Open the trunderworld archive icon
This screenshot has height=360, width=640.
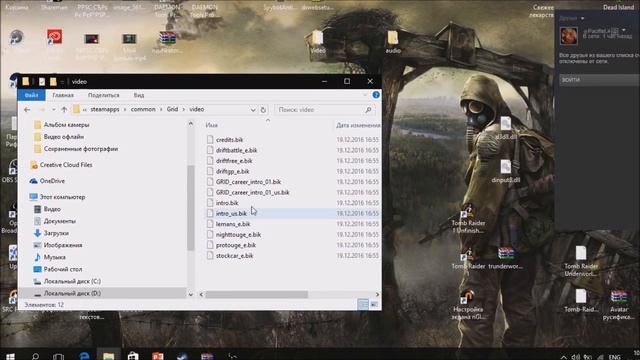tap(506, 258)
